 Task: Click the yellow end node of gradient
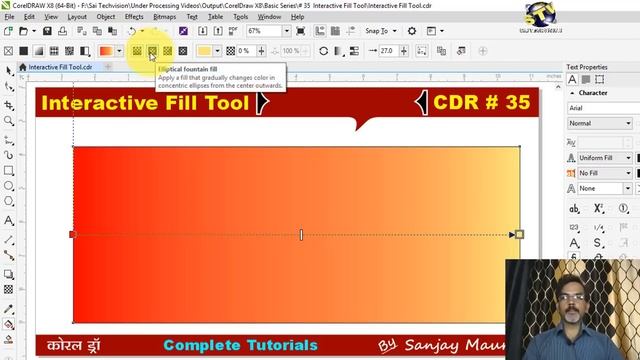[519, 234]
